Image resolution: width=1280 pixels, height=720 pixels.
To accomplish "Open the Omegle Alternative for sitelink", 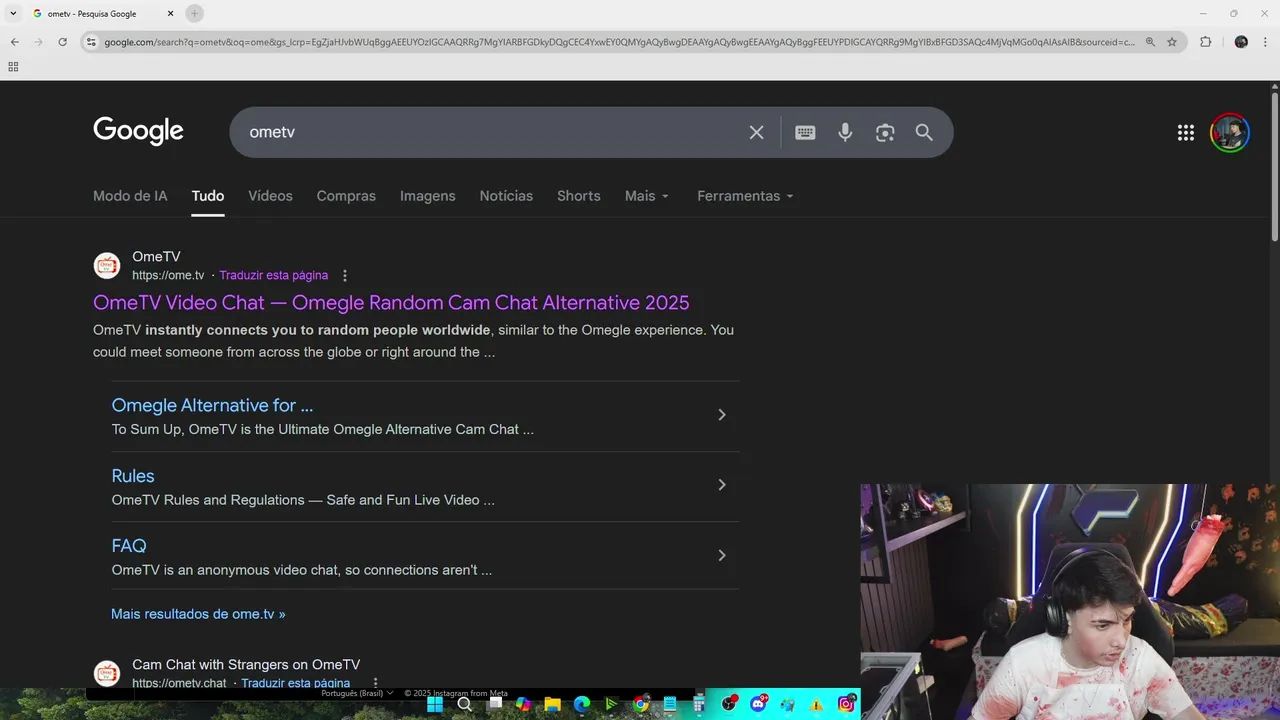I will [x=212, y=405].
